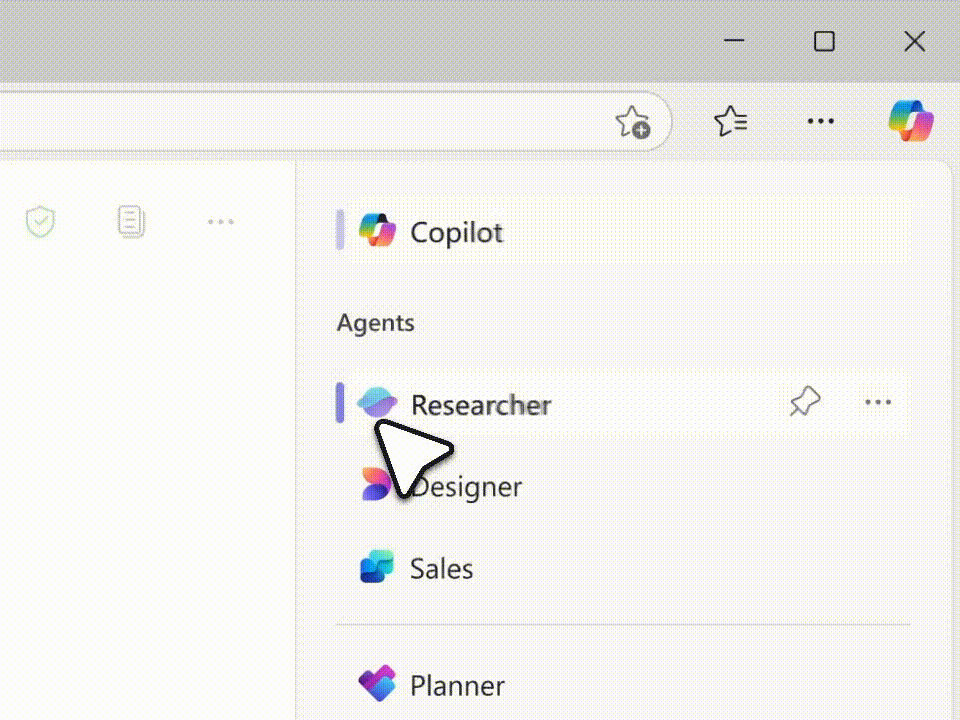Open the side panel ellipsis options

coord(221,222)
